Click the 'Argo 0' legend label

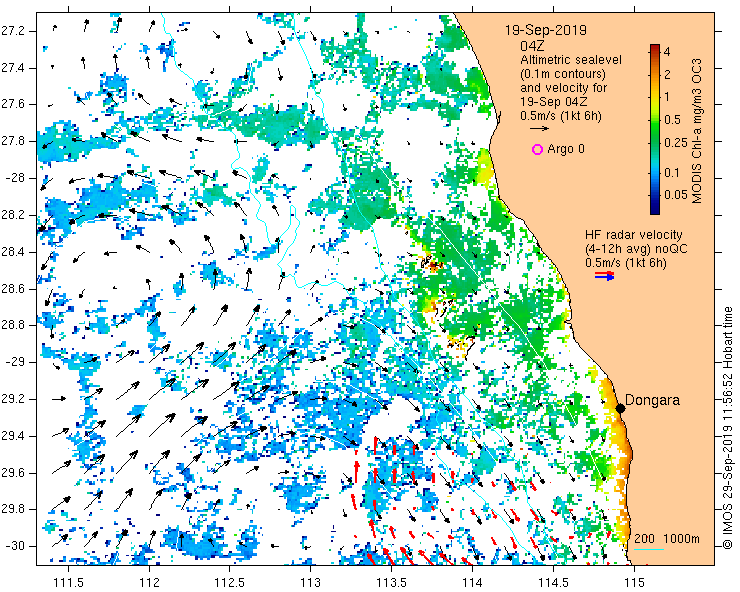[566, 149]
